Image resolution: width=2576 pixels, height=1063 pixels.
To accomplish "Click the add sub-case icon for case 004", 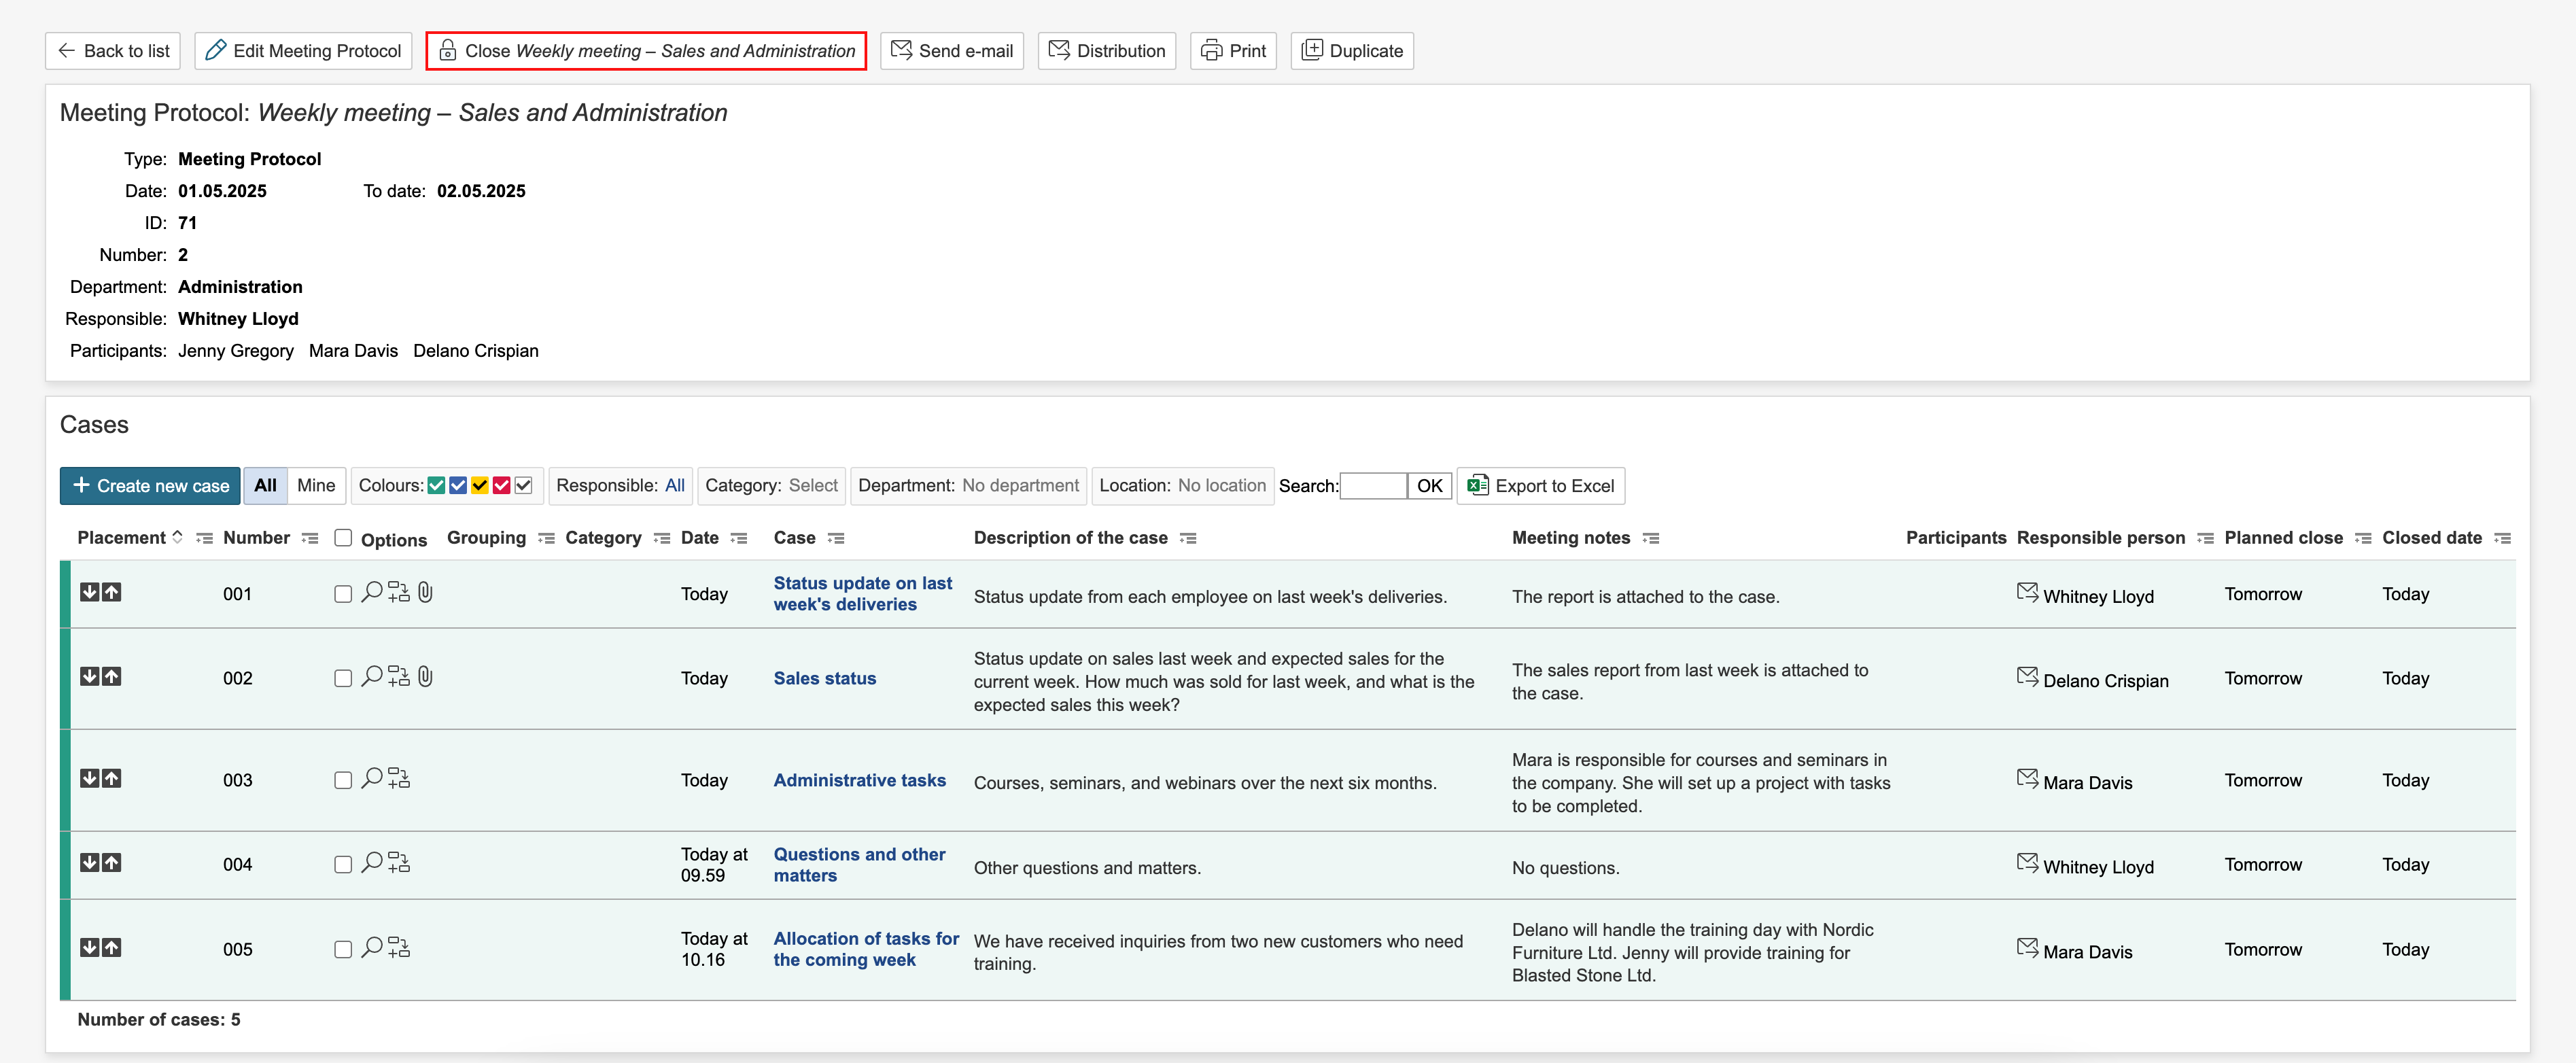I will [399, 863].
